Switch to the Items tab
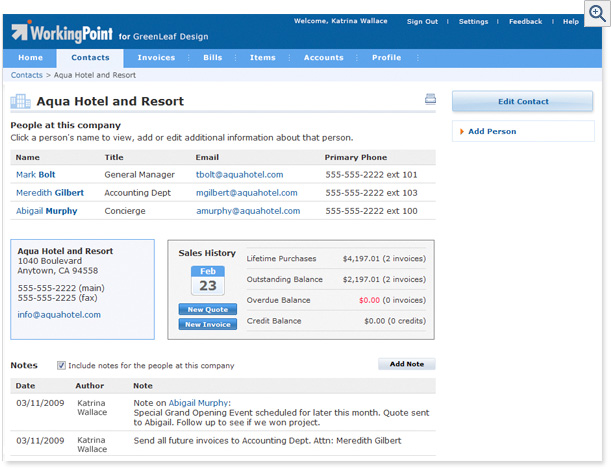This screenshot has height=469, width=611. pos(263,58)
